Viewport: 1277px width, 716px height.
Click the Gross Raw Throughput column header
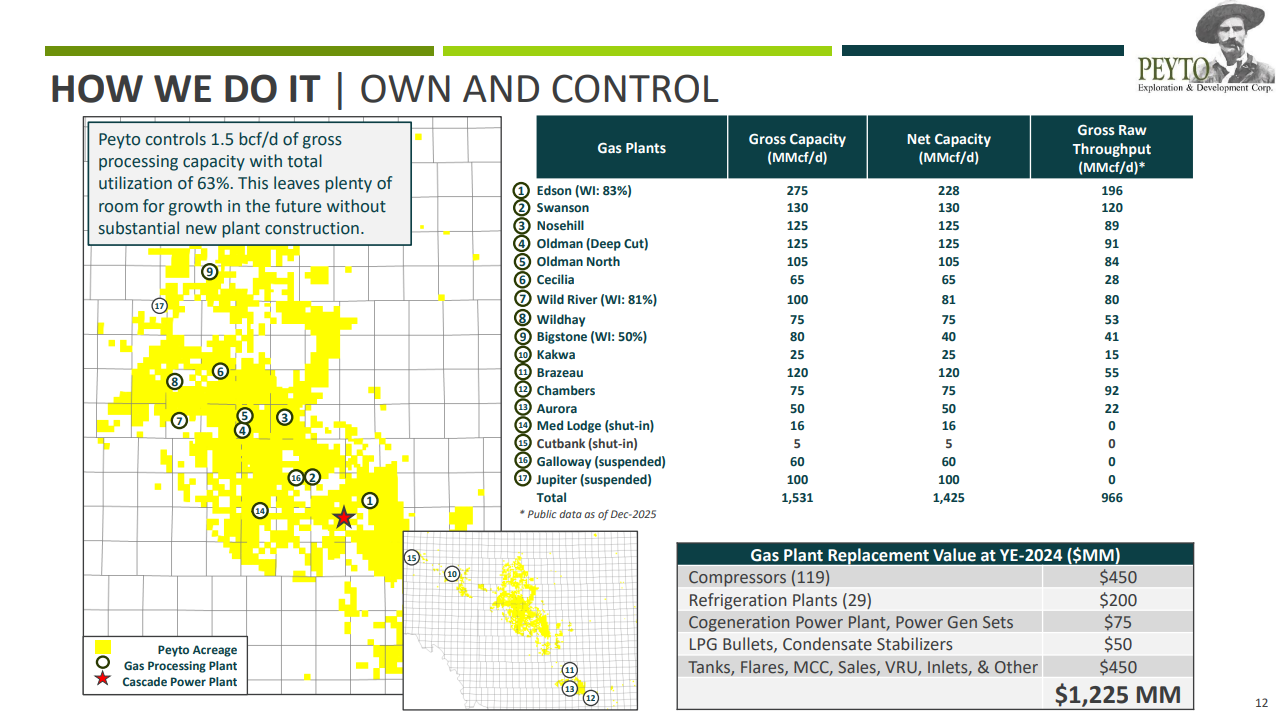(1111, 148)
